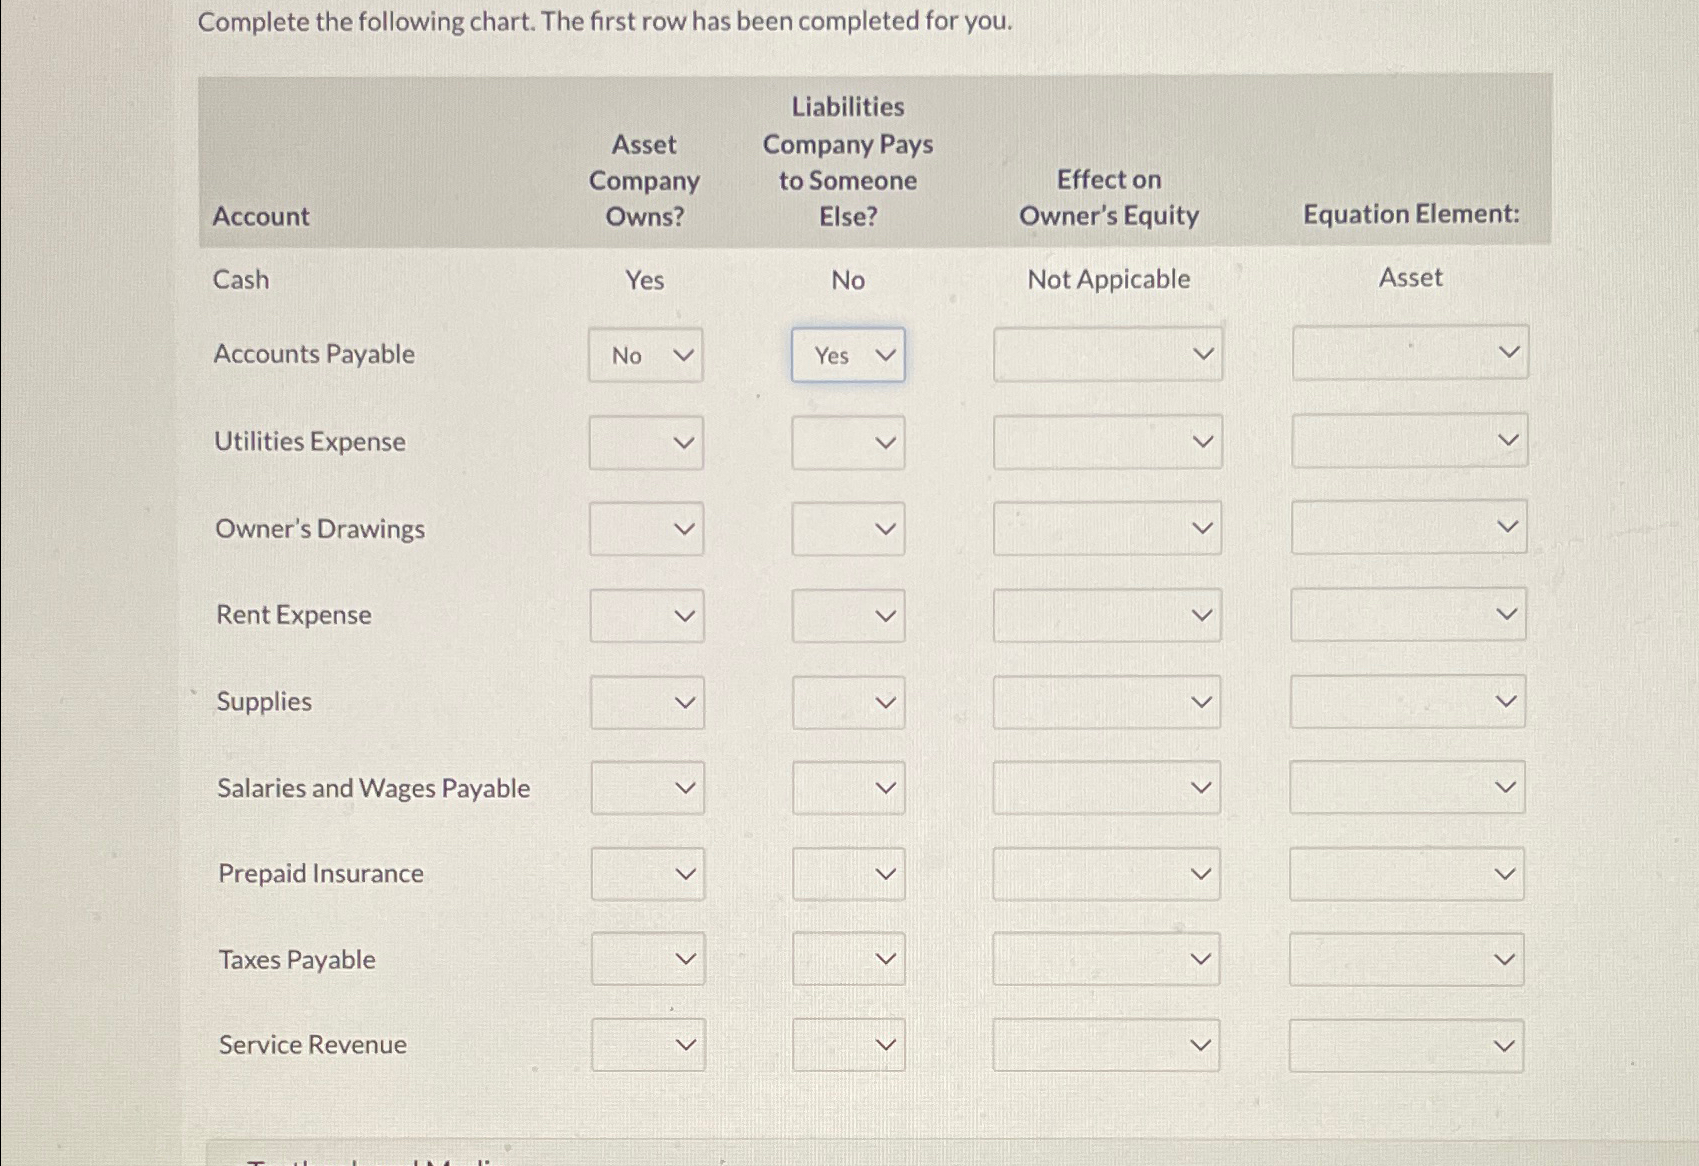Open Accounts Payable Asset Company Owns dropdown
This screenshot has height=1166, width=1699.
pyautogui.click(x=645, y=355)
